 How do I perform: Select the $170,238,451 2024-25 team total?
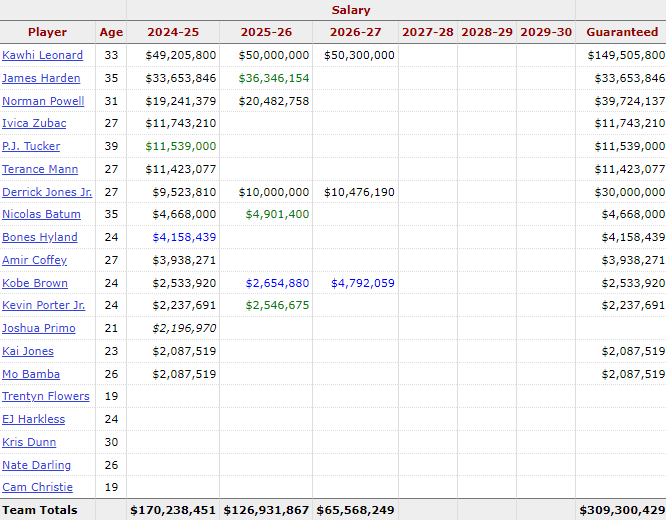tap(173, 510)
